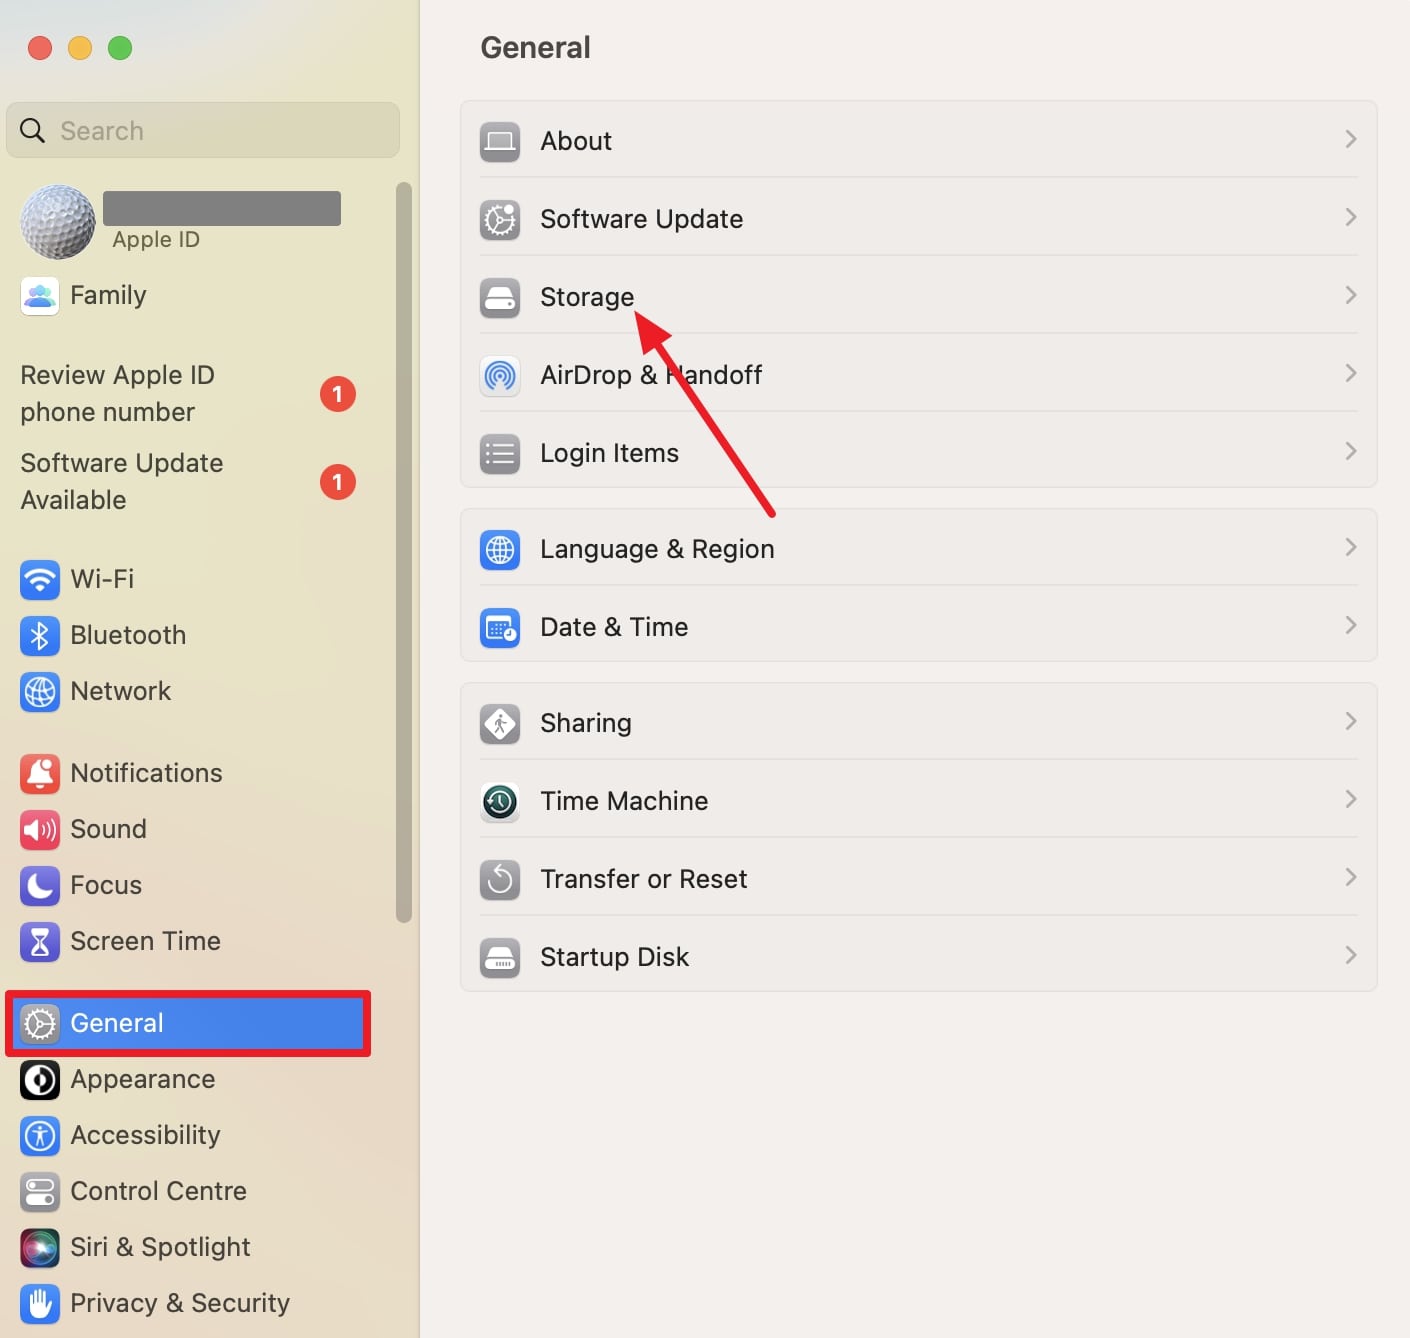
Task: Expand the About row chevron
Action: pos(1350,139)
